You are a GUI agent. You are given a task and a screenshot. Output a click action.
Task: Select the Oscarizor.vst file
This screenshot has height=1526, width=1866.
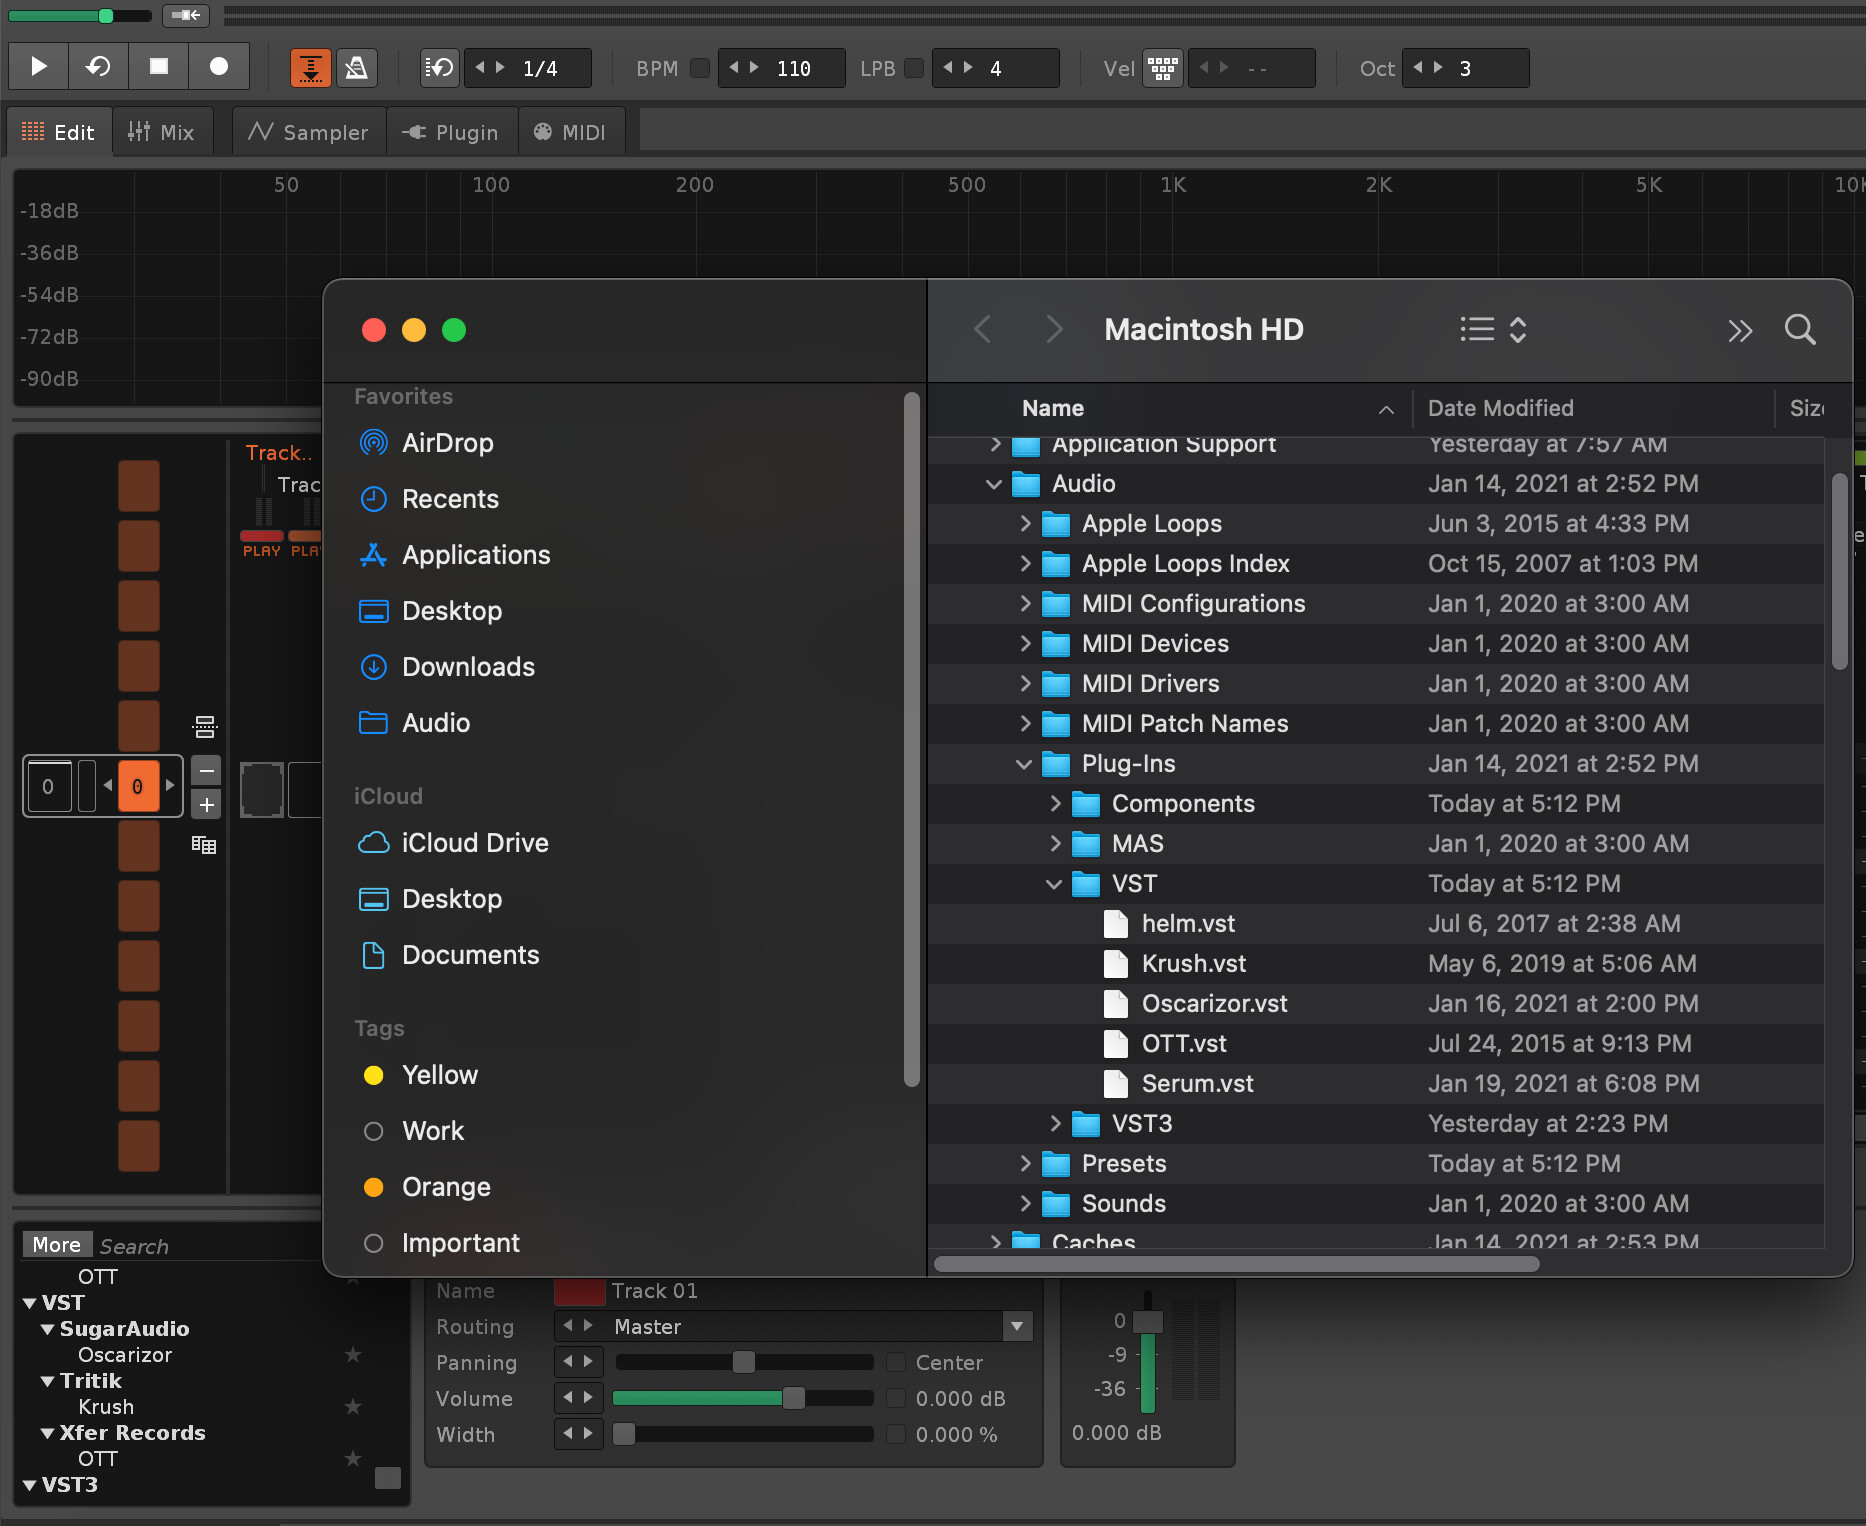tap(1376, 1004)
